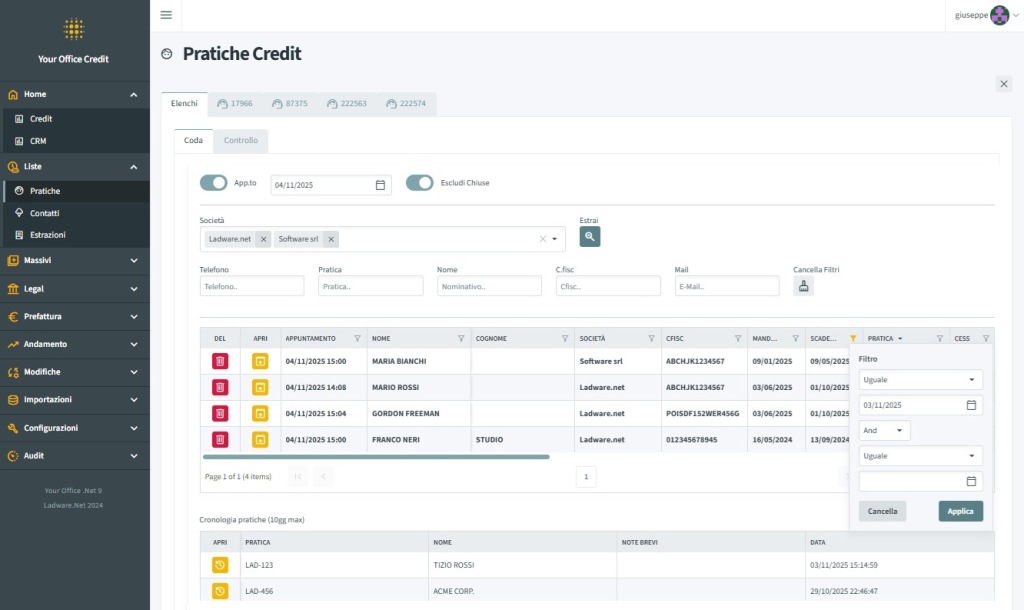Click the table horizontal scrollbar
Image resolution: width=1024 pixels, height=610 pixels.
coord(376,457)
